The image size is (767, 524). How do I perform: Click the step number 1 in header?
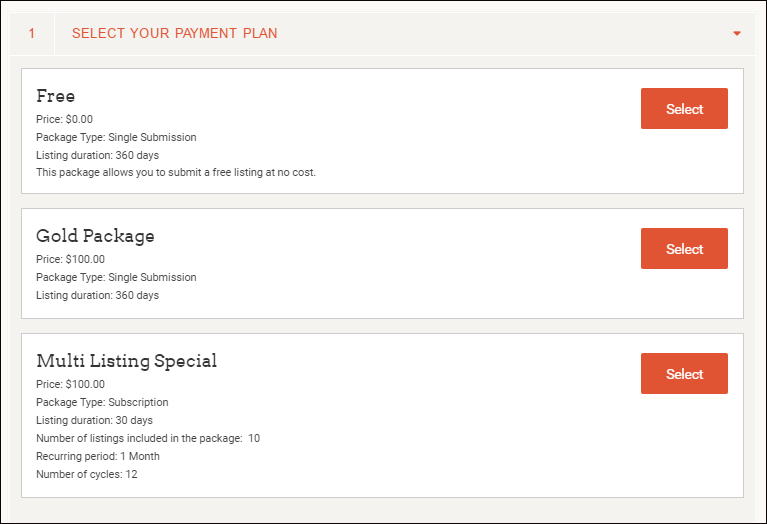[32, 33]
